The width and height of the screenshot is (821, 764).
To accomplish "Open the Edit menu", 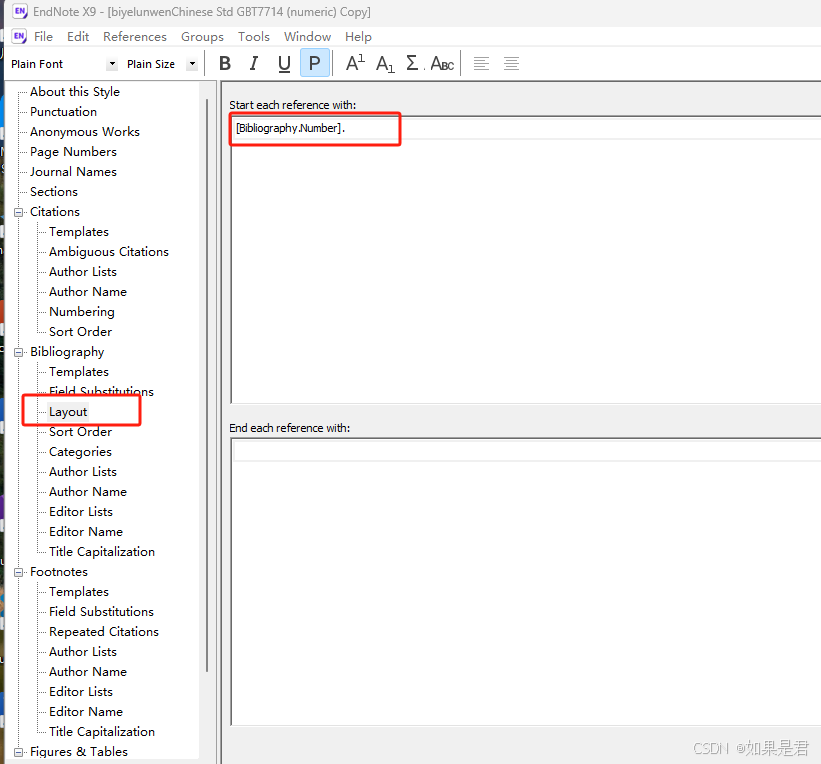I will point(78,37).
